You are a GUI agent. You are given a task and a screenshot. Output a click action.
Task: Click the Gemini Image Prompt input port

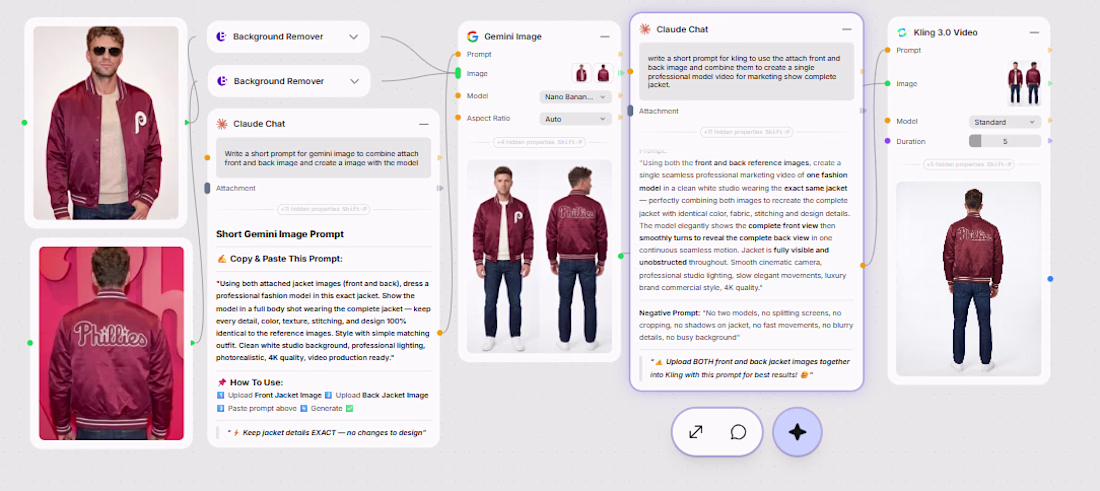[x=458, y=54]
